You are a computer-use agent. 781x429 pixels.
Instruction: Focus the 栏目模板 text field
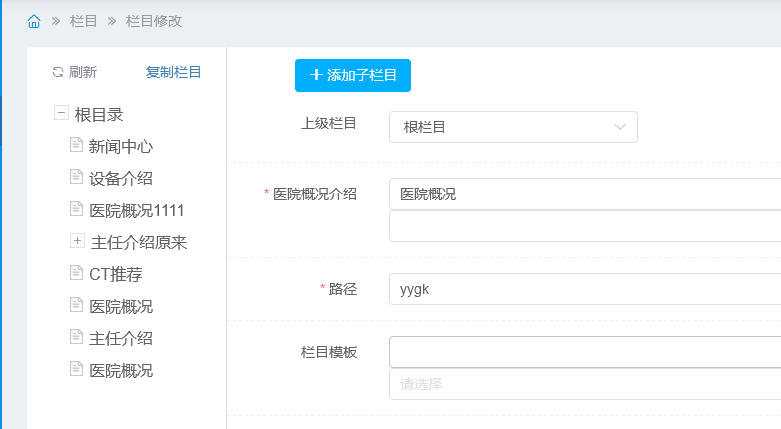584,352
